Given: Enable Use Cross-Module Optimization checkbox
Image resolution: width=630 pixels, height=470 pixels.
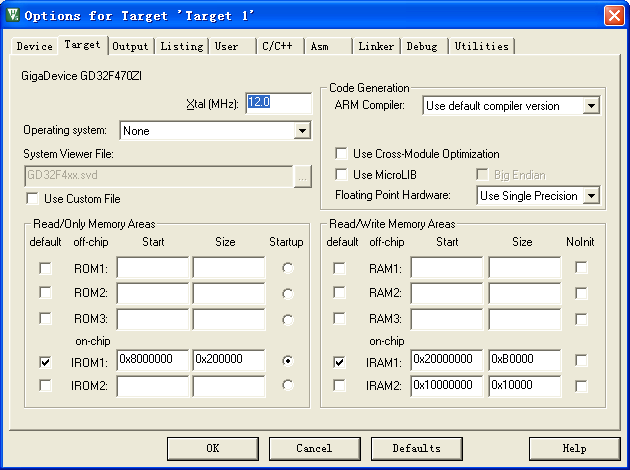Looking at the screenshot, I should [x=341, y=154].
